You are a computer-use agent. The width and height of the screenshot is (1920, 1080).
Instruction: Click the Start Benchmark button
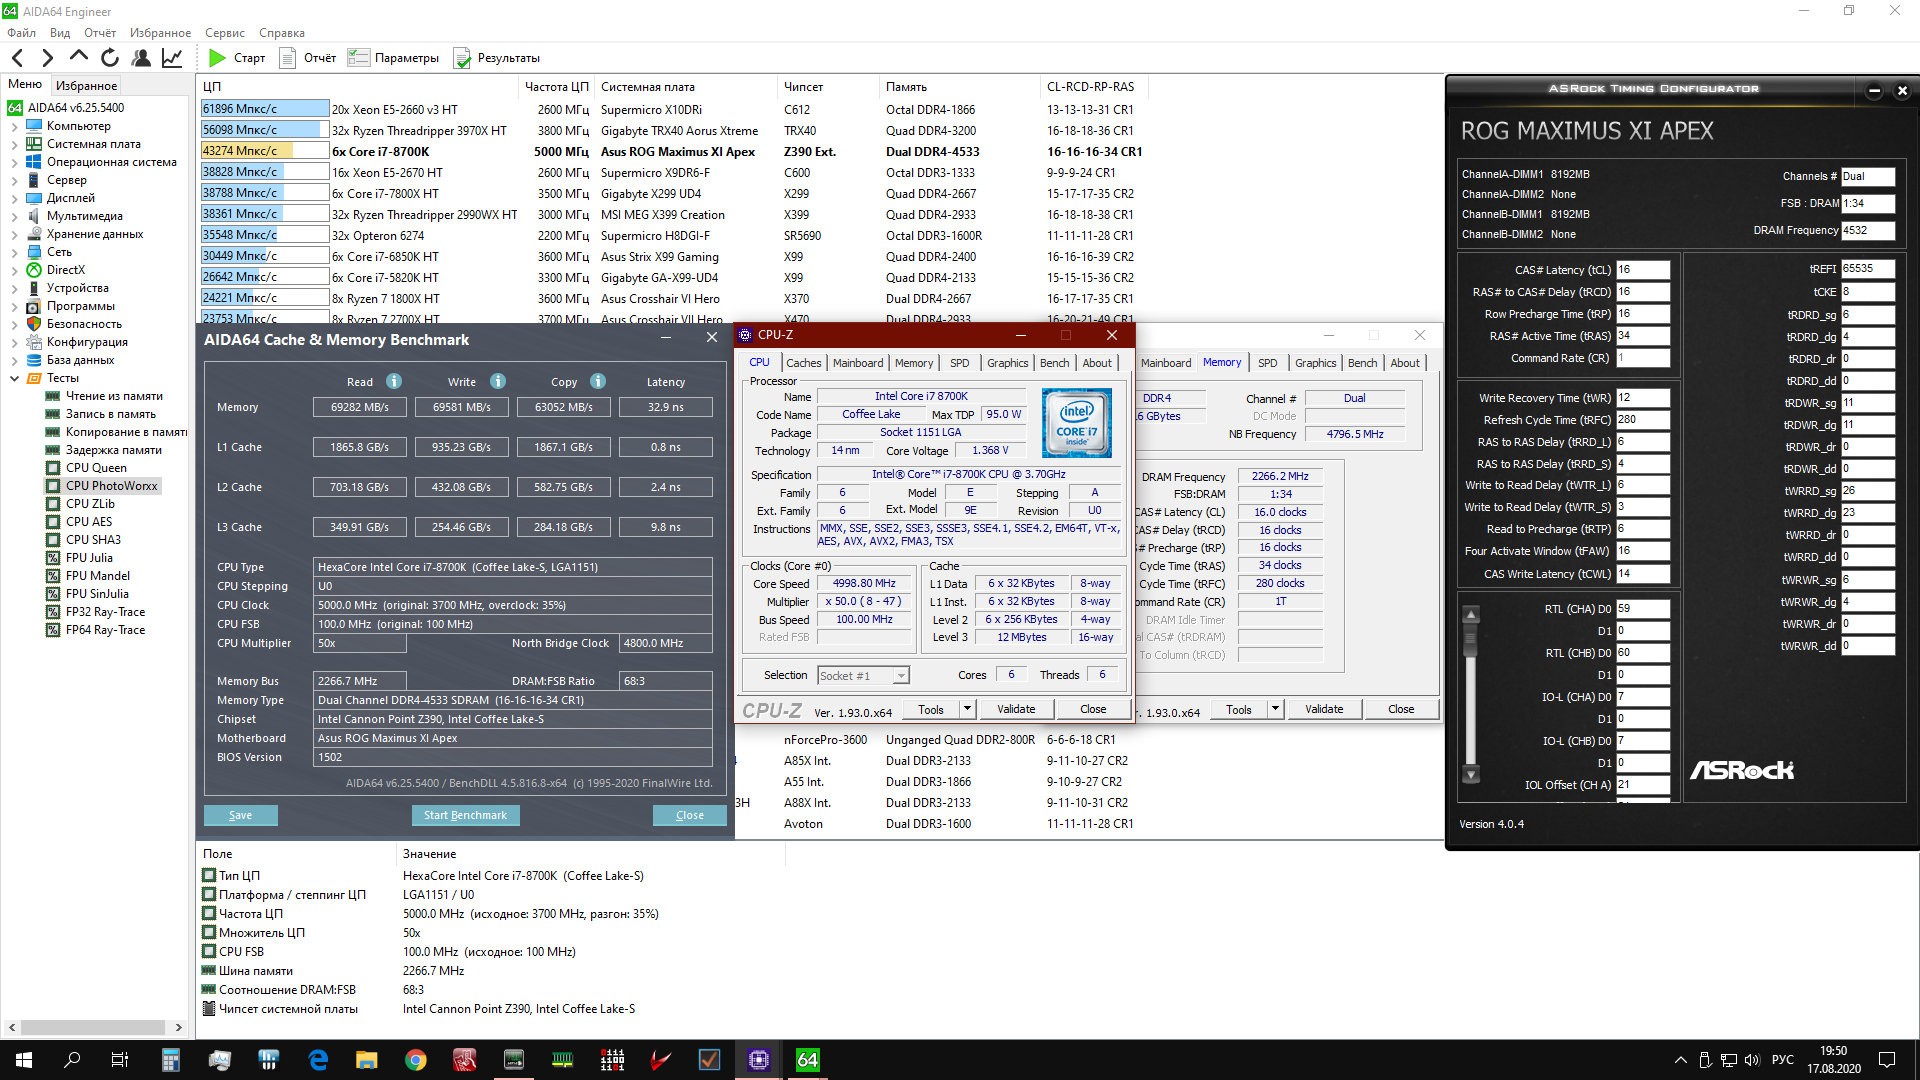coord(465,815)
